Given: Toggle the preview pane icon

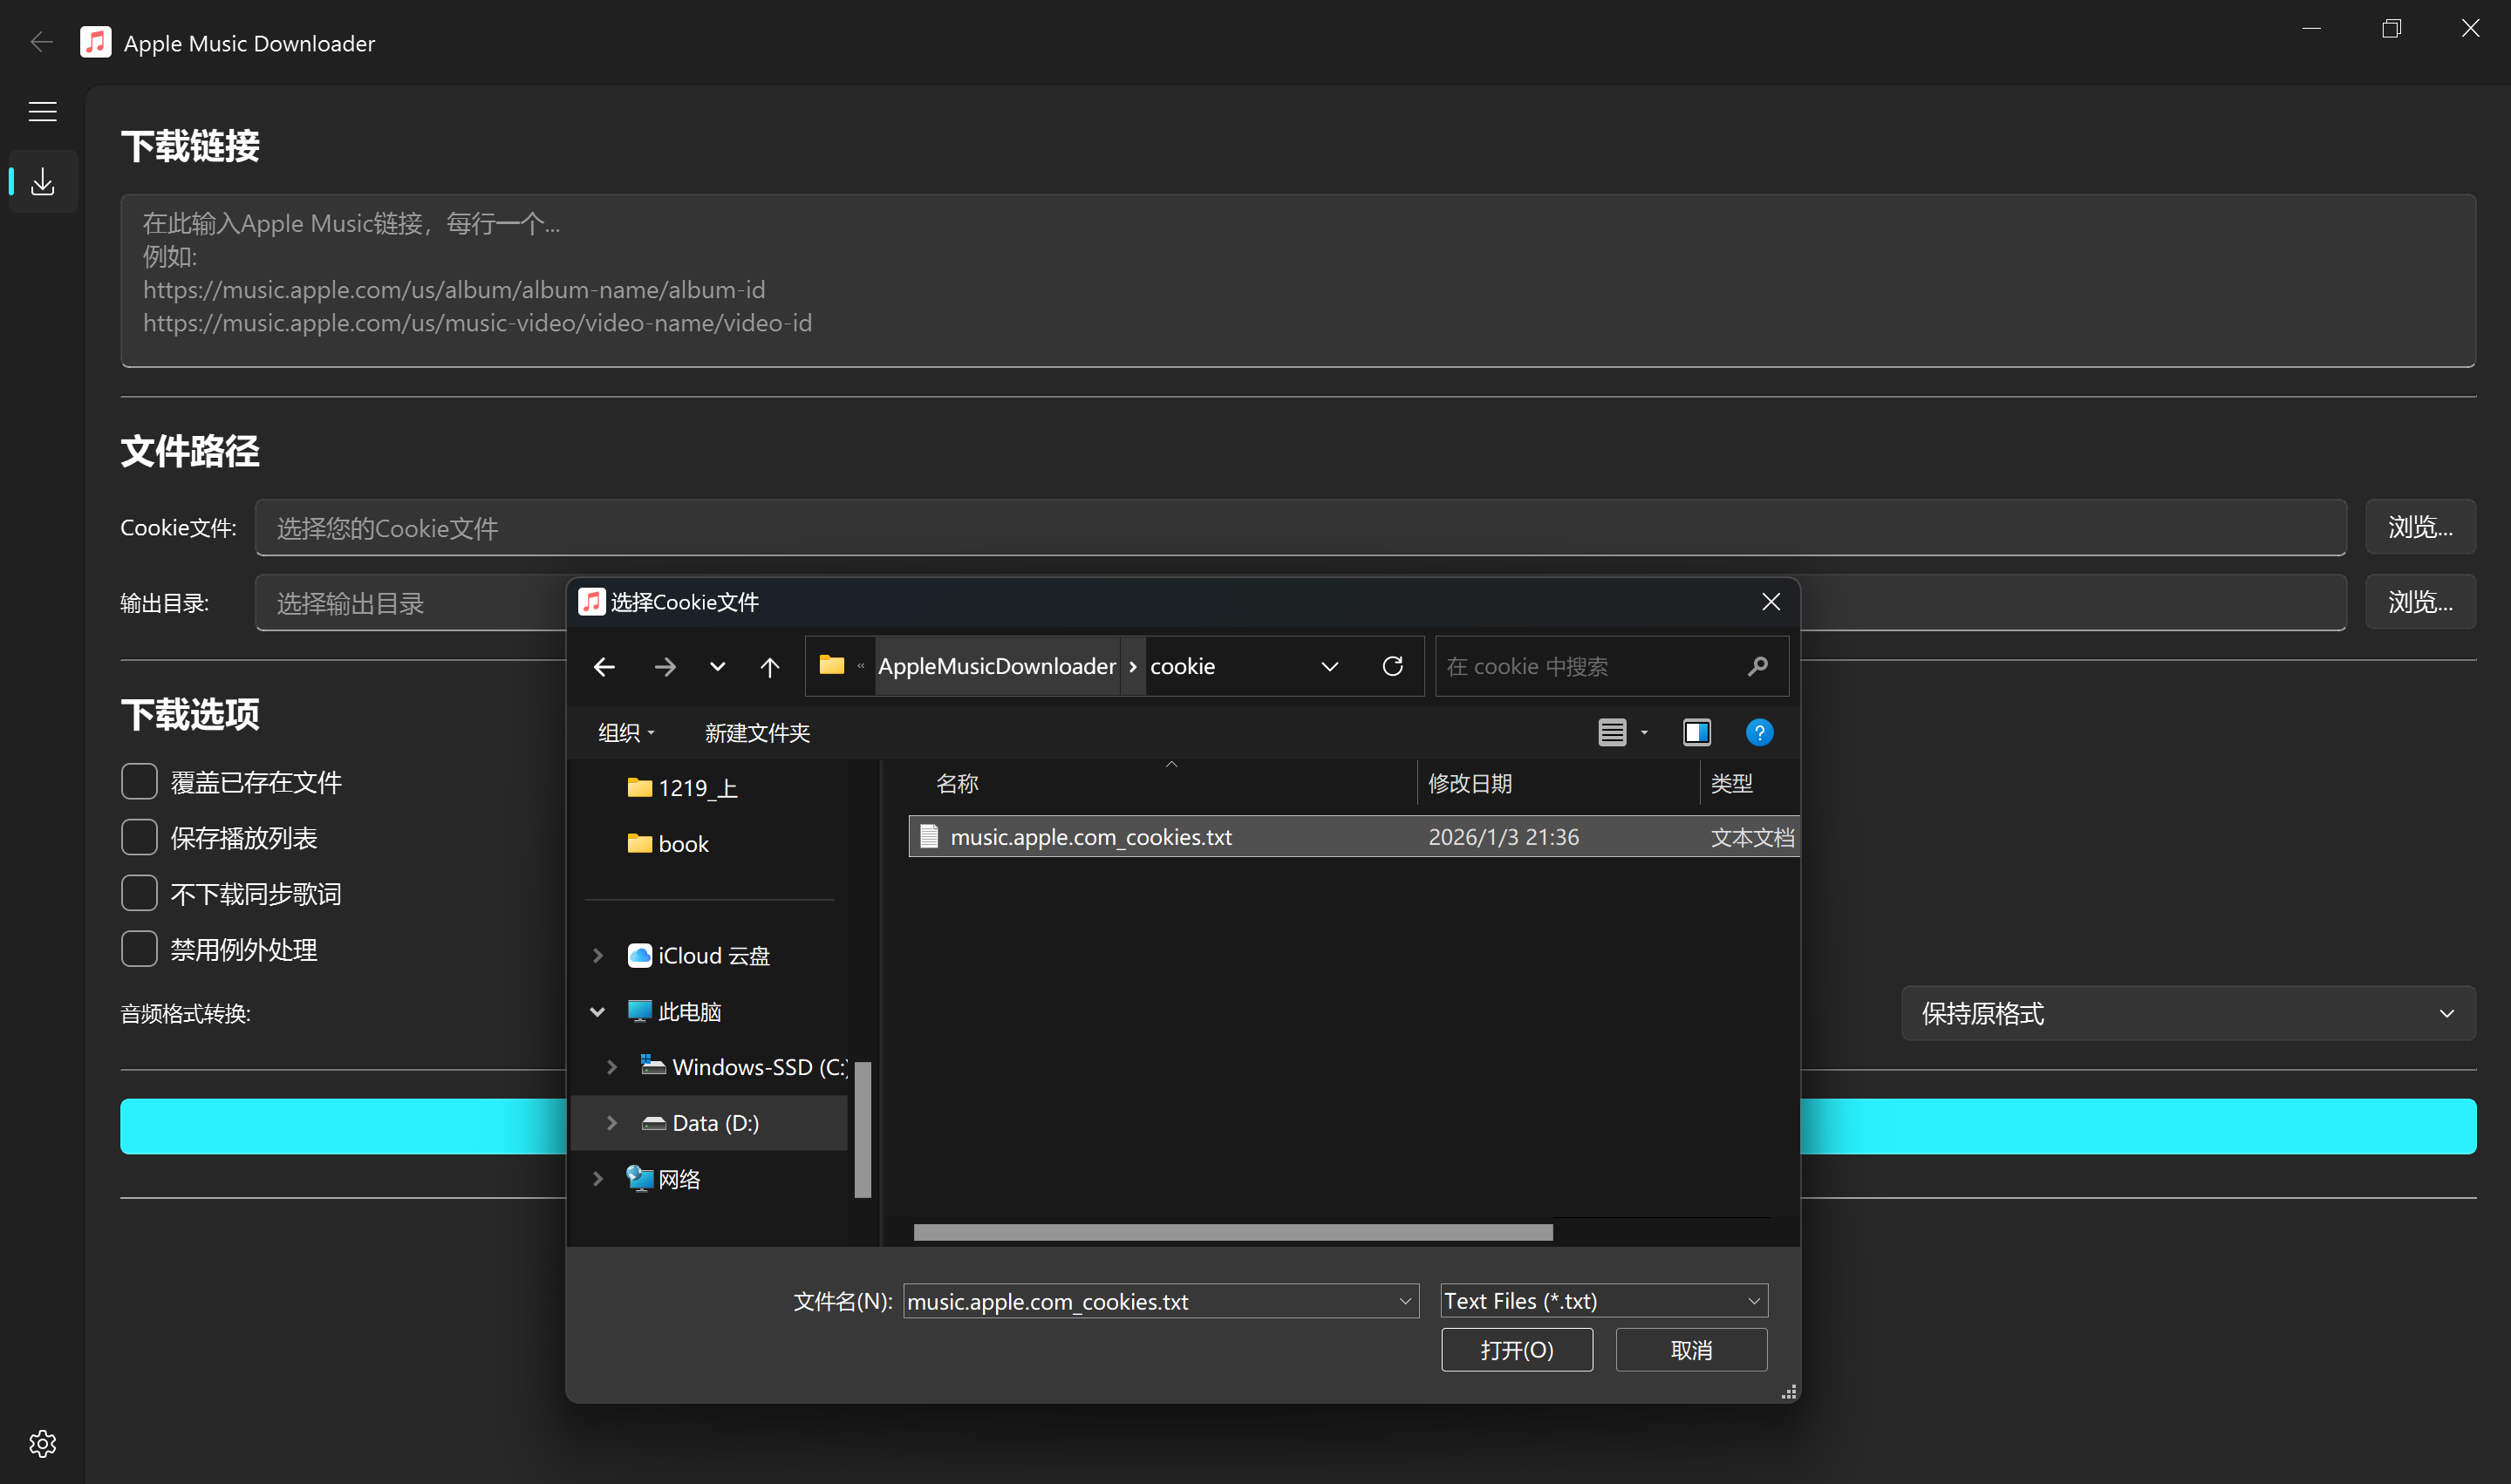Looking at the screenshot, I should (x=1696, y=732).
